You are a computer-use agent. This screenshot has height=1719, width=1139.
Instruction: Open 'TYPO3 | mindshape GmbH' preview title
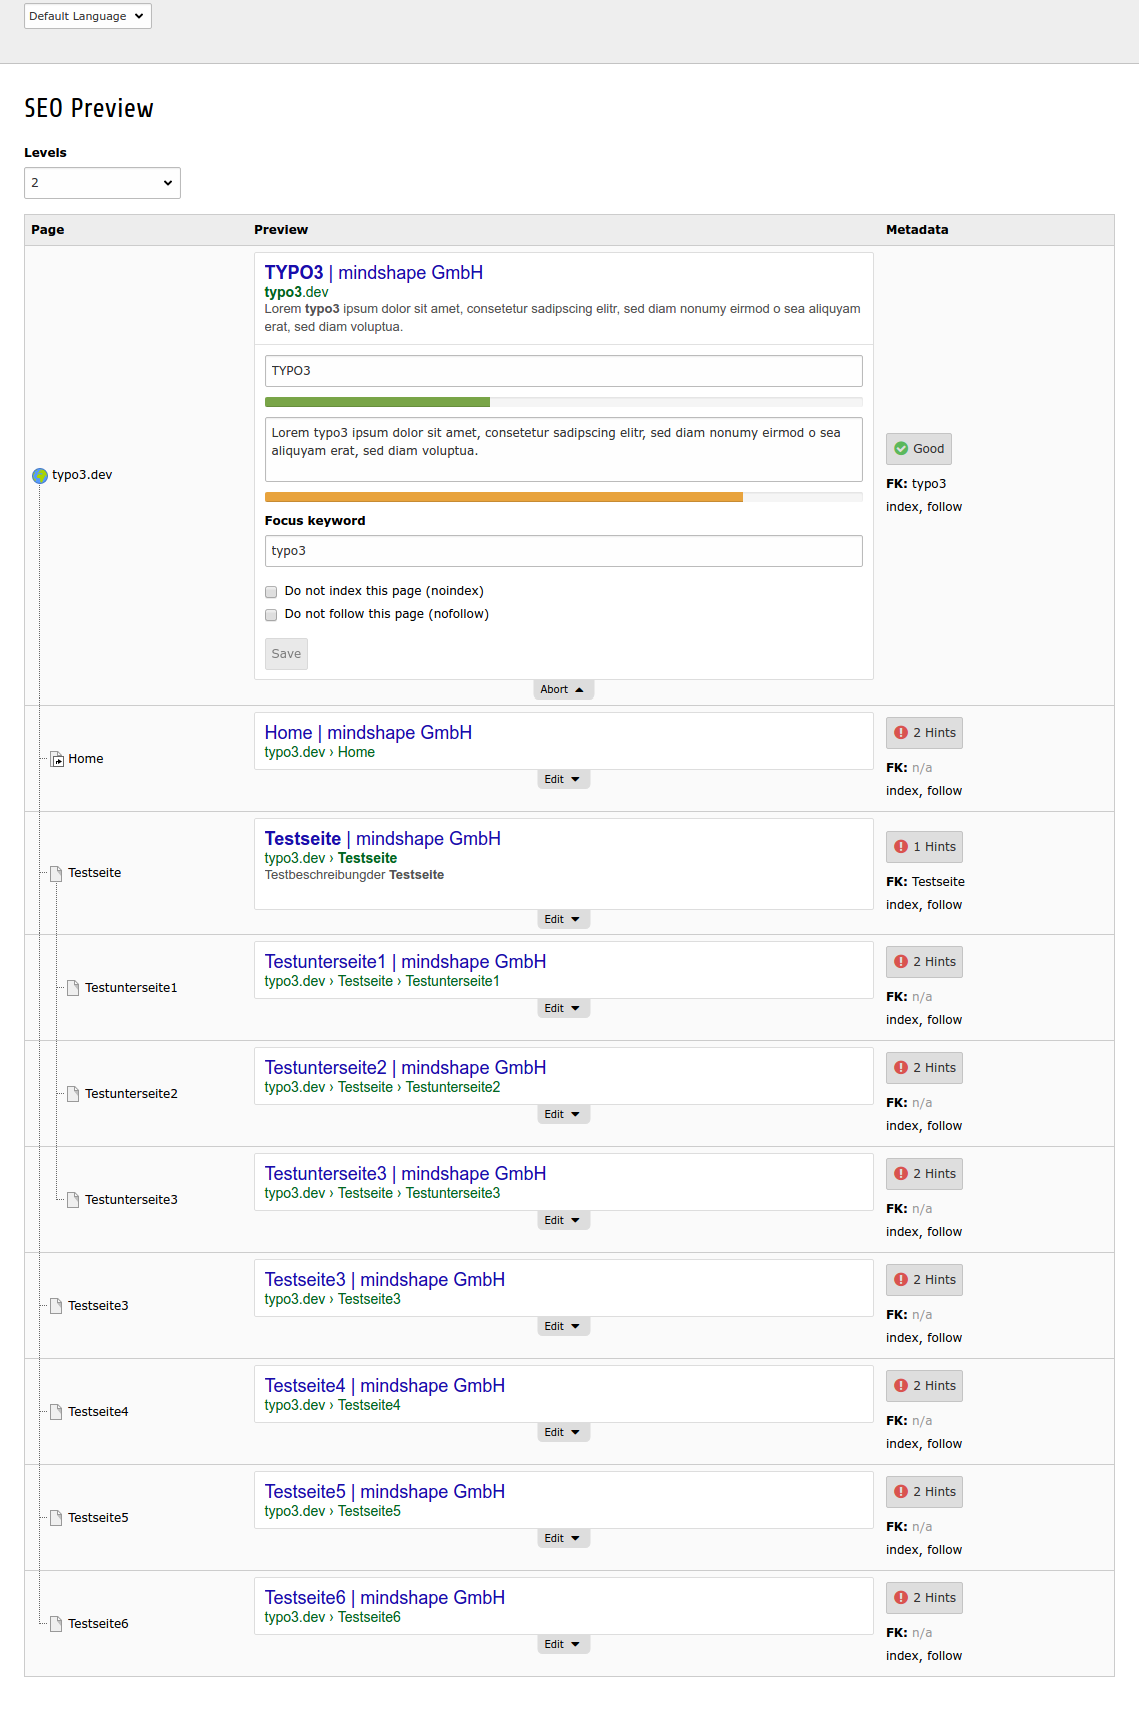click(374, 273)
